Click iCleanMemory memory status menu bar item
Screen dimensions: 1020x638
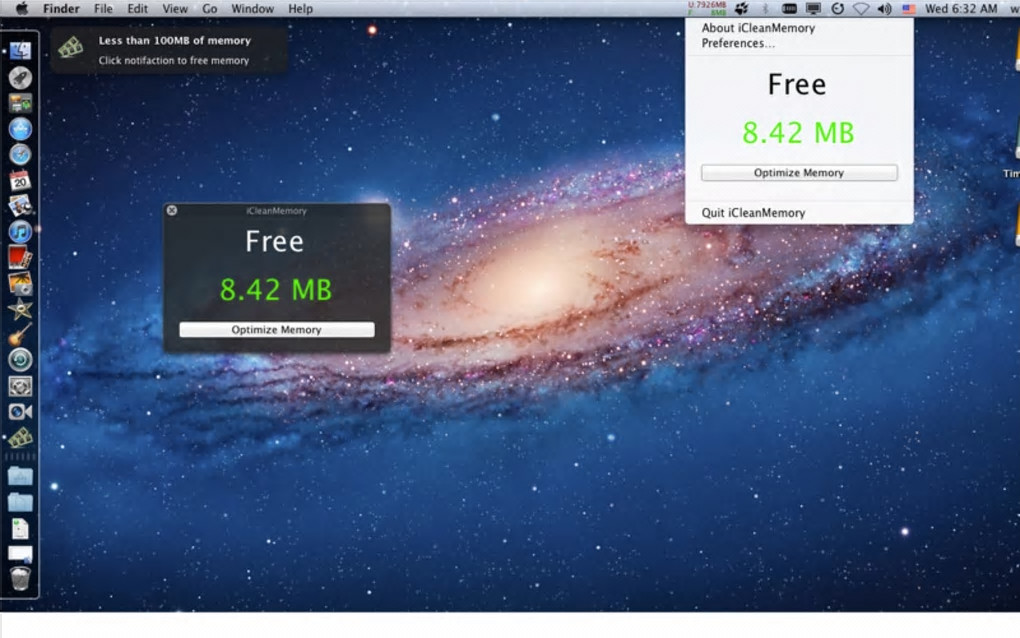tap(707, 8)
